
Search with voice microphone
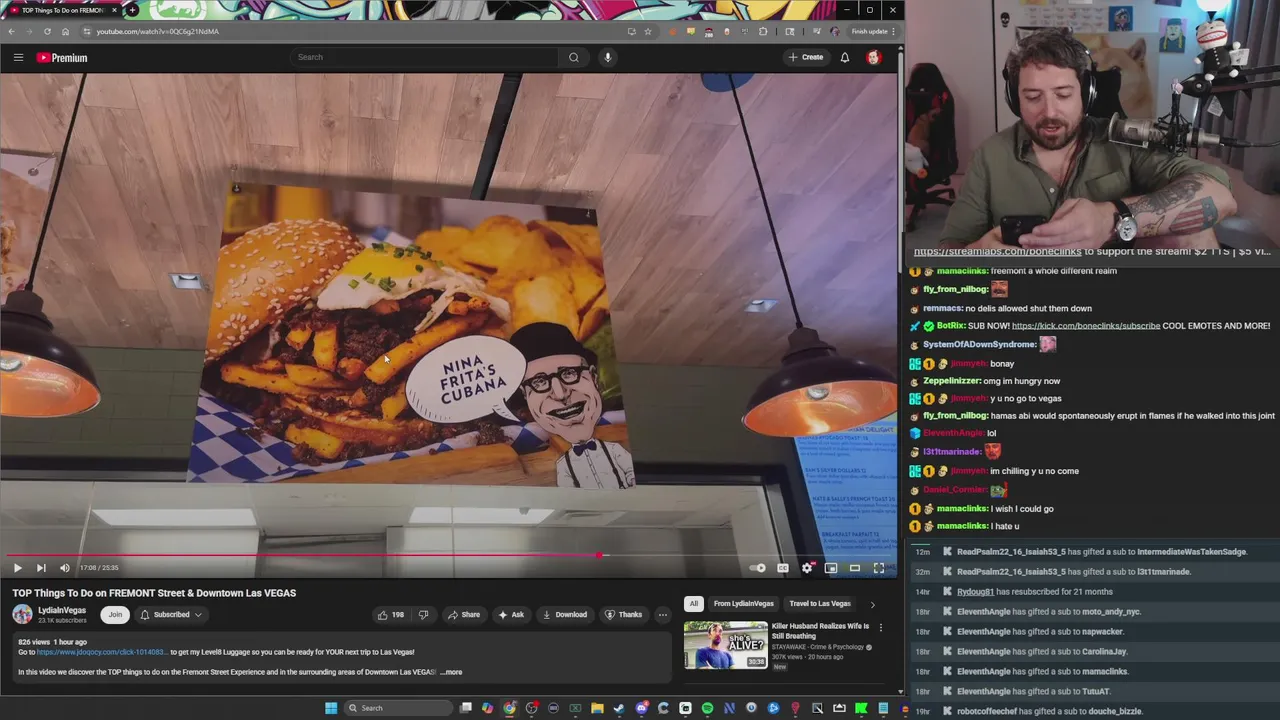[x=607, y=57]
